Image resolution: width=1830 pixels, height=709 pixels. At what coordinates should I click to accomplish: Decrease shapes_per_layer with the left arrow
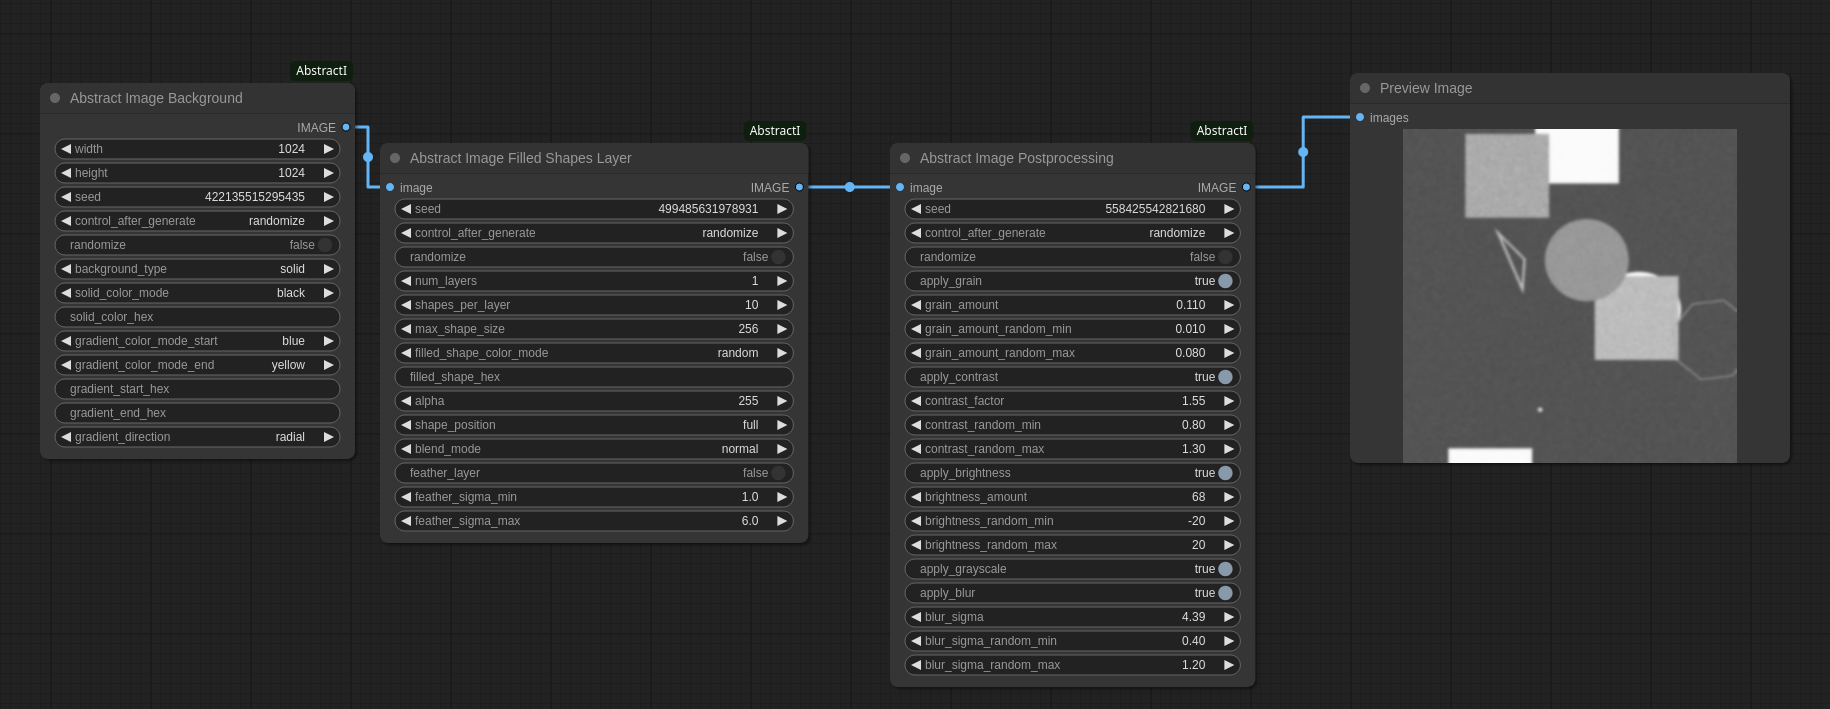coord(406,305)
